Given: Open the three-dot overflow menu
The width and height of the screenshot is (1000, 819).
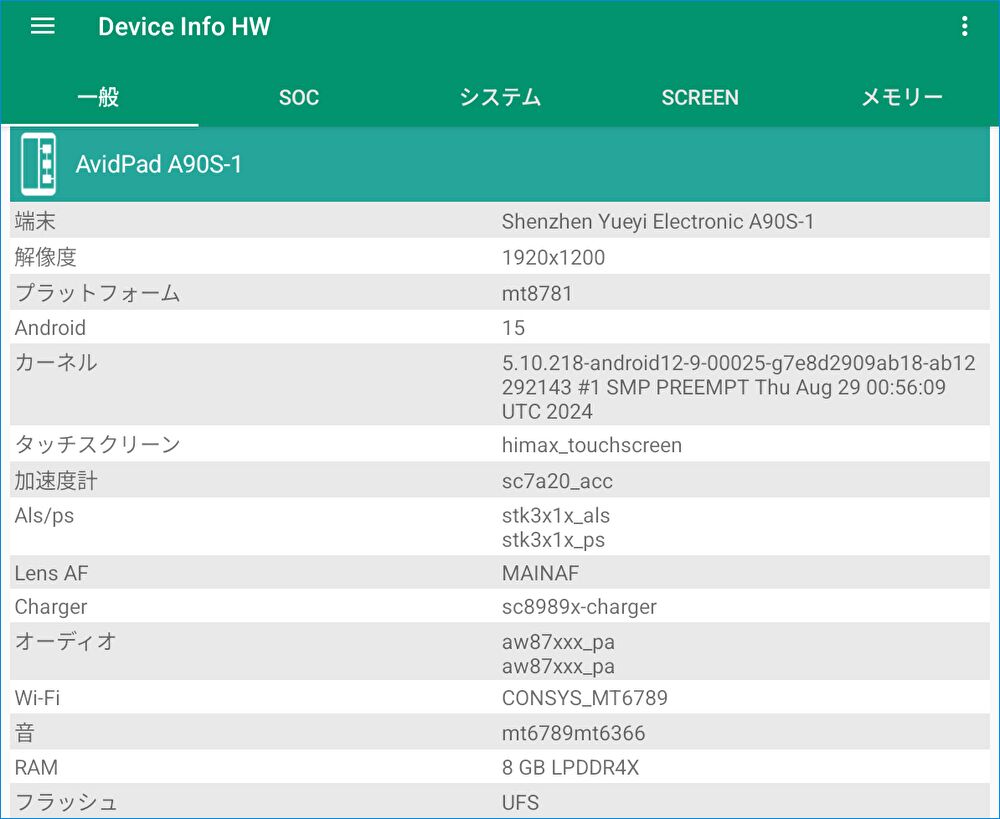Looking at the screenshot, I should click(964, 26).
